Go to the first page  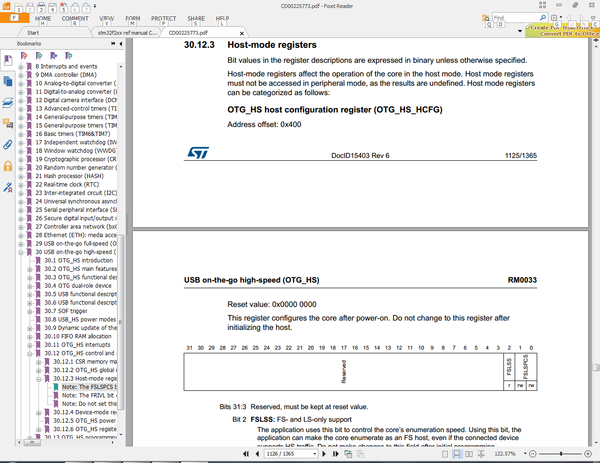[246, 454]
